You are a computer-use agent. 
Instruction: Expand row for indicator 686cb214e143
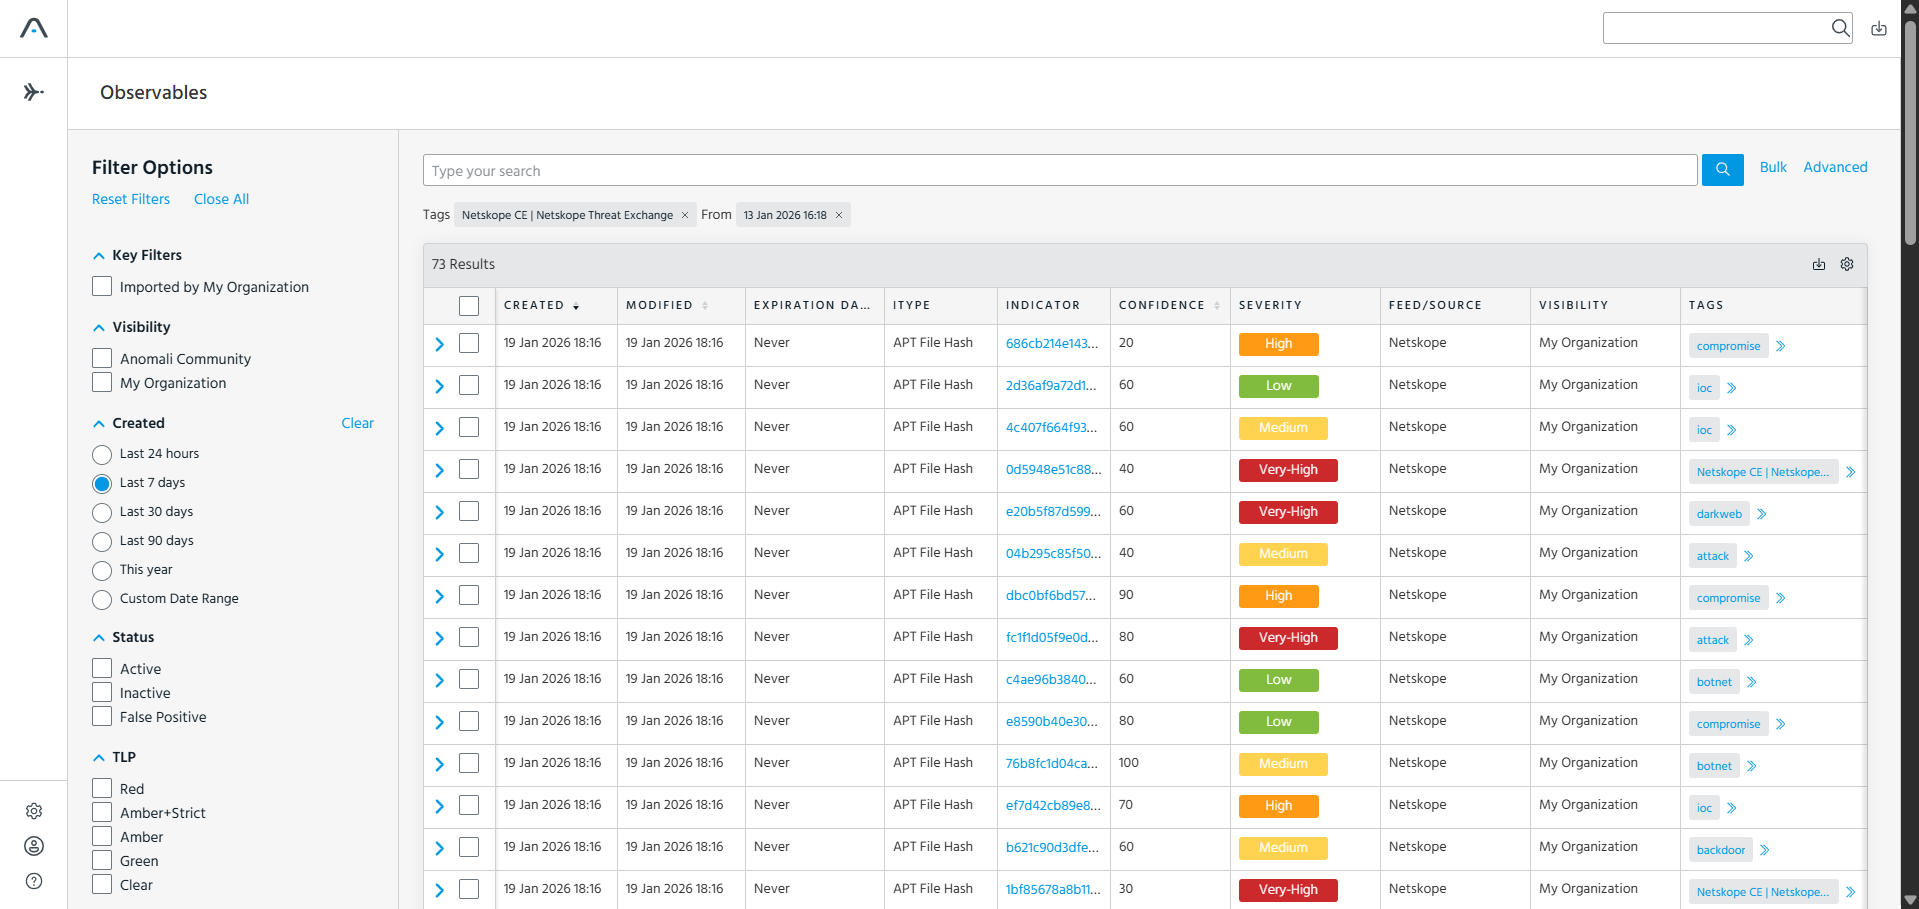pyautogui.click(x=439, y=344)
